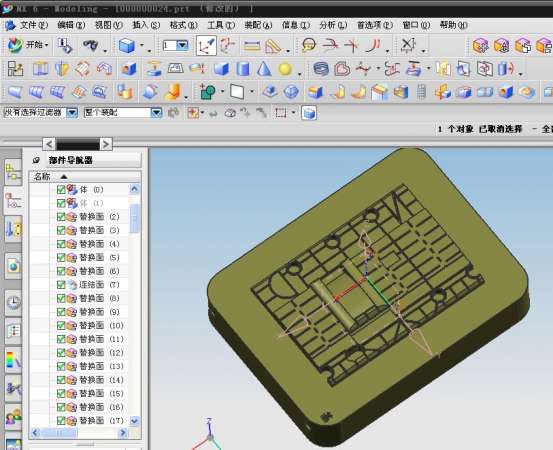Open the 分析 (Analysis) menu
This screenshot has width=553, height=450.
click(x=333, y=25)
